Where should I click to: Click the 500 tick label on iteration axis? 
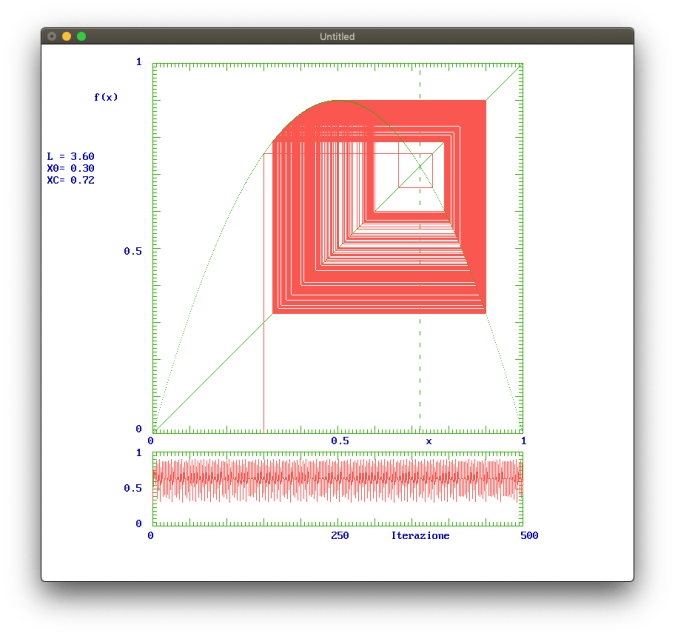tap(528, 536)
